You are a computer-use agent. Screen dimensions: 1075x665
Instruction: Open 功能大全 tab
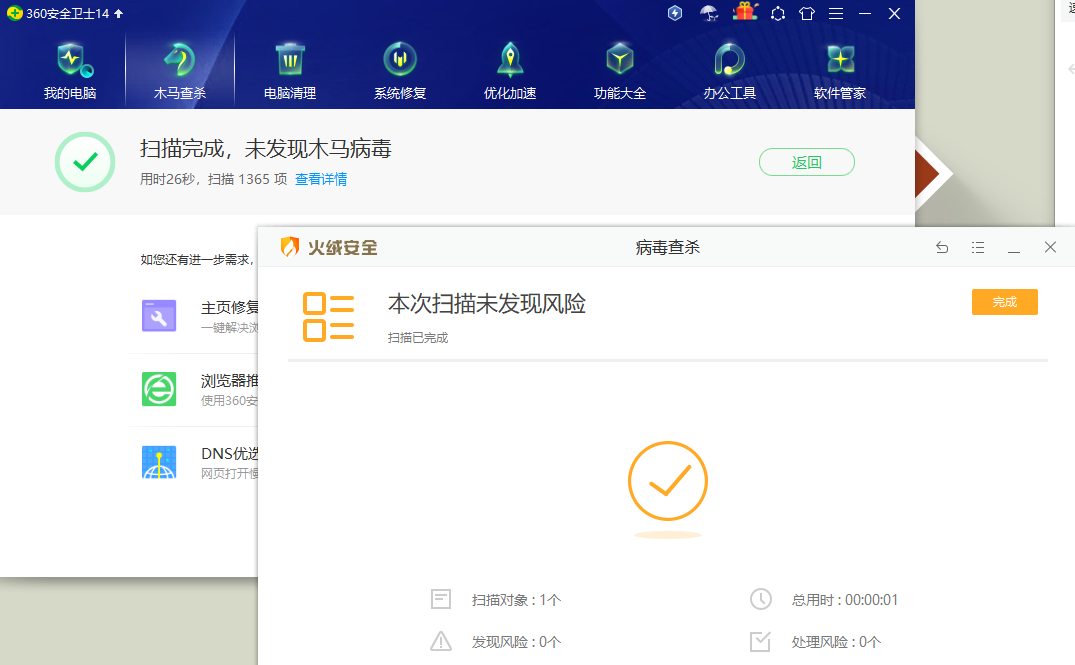620,71
